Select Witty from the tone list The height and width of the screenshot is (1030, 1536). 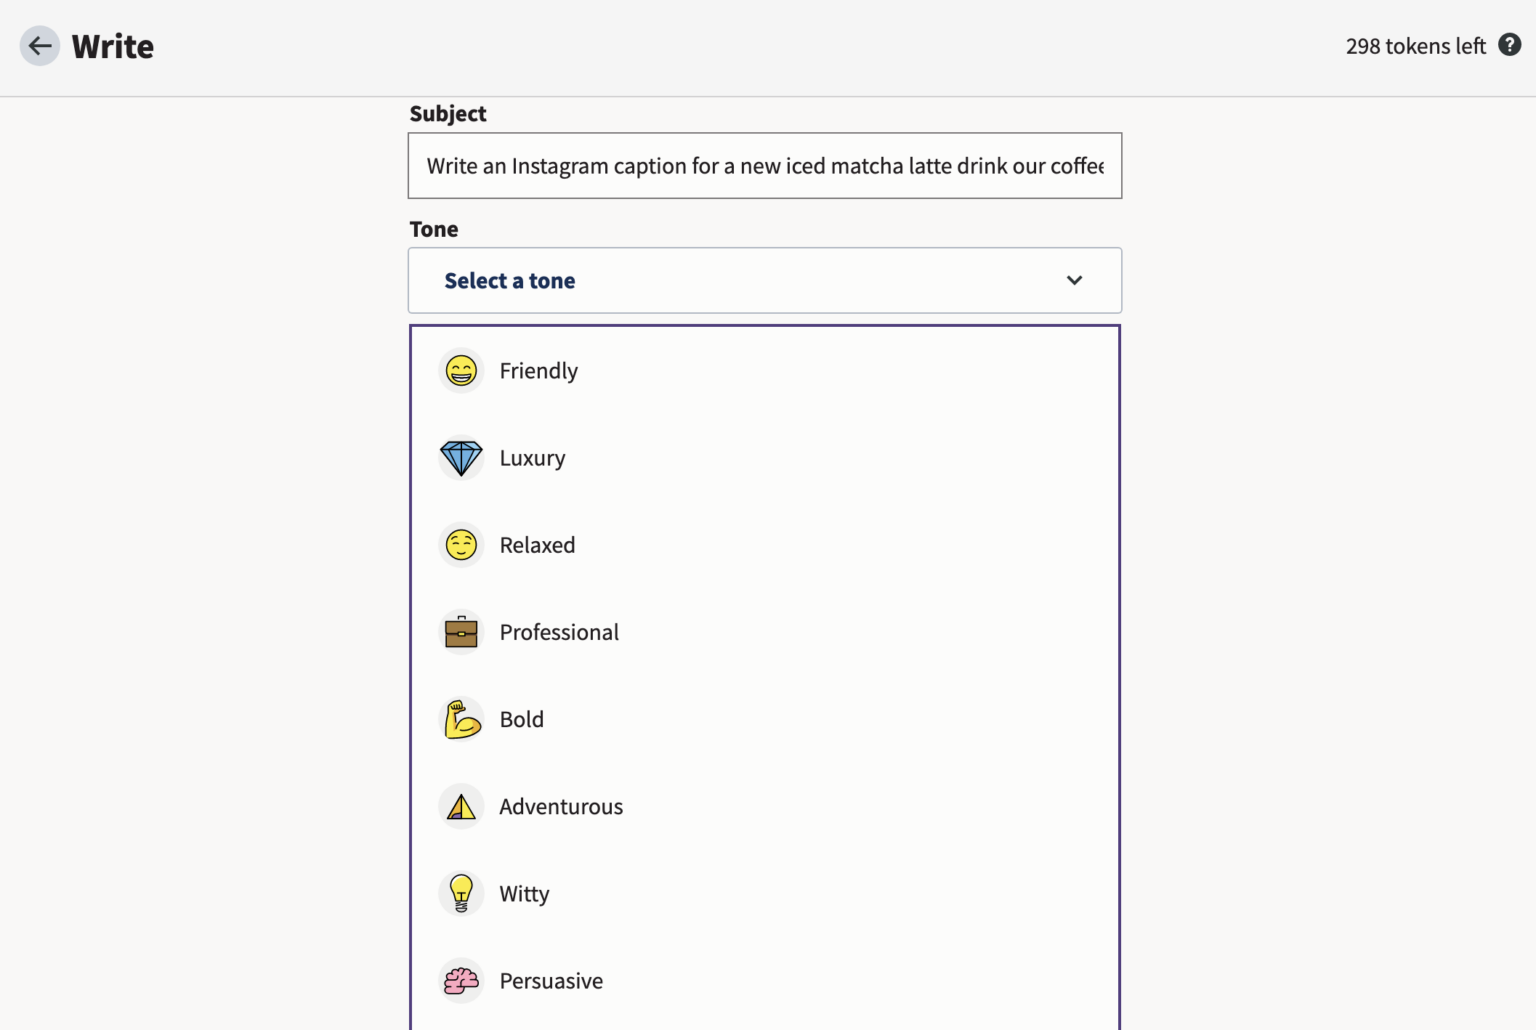tap(524, 894)
